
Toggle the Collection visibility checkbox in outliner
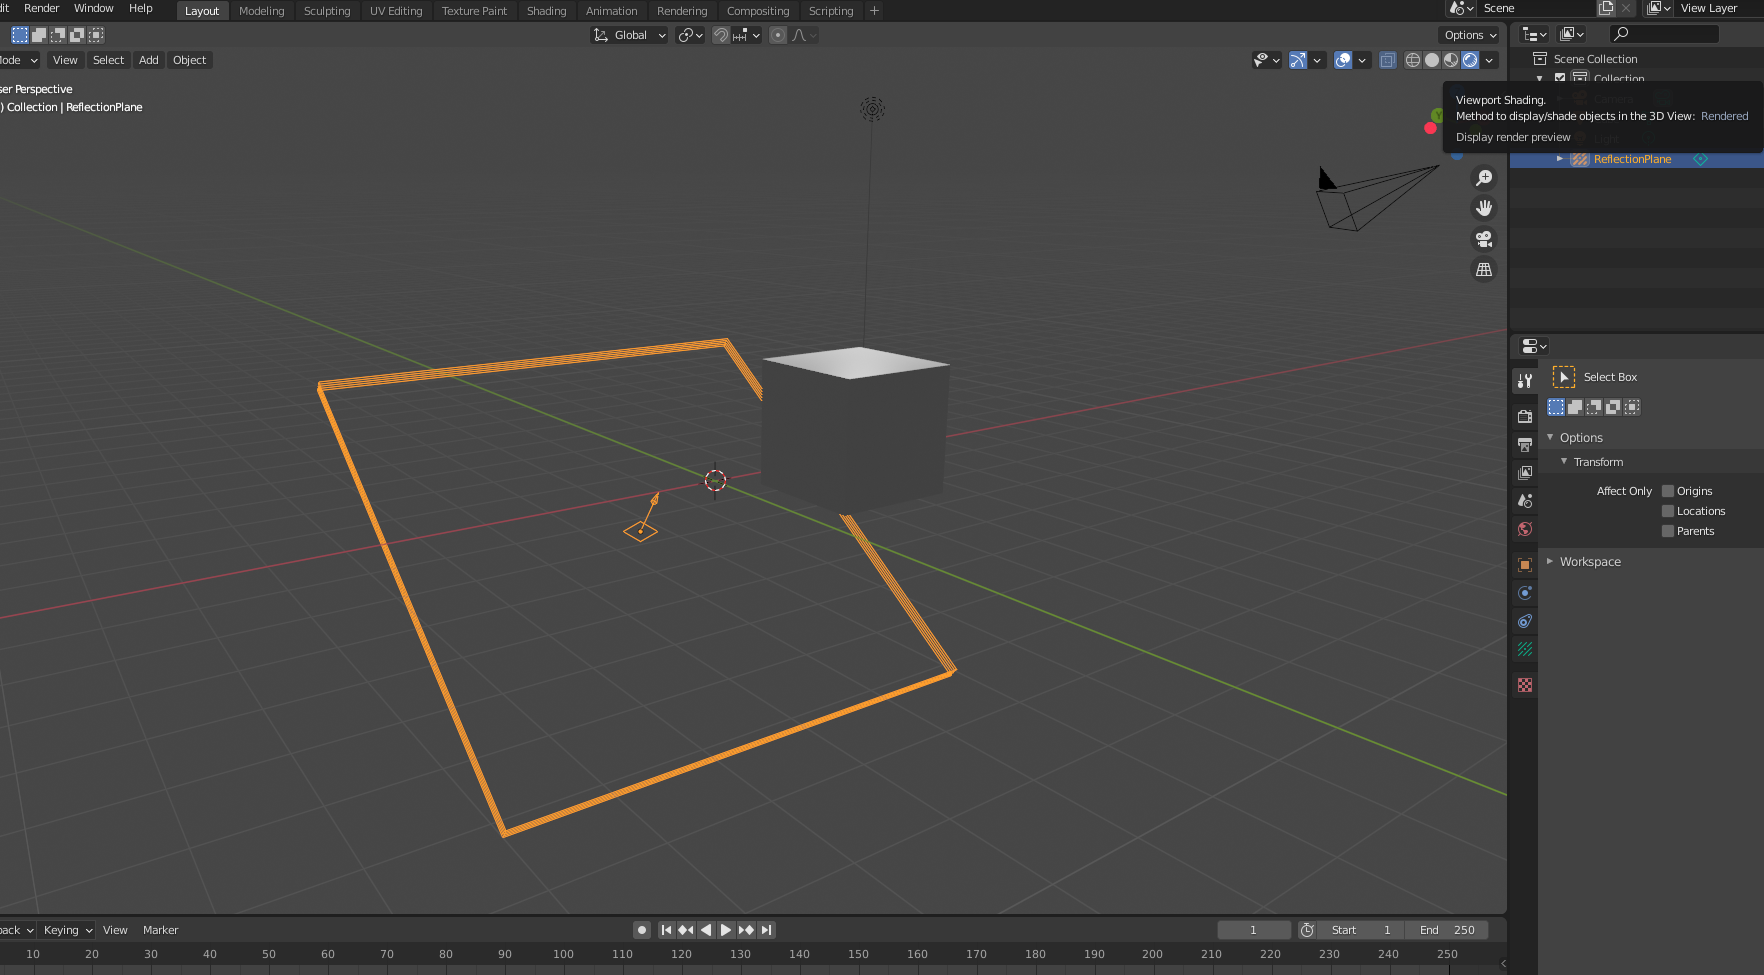coord(1560,78)
